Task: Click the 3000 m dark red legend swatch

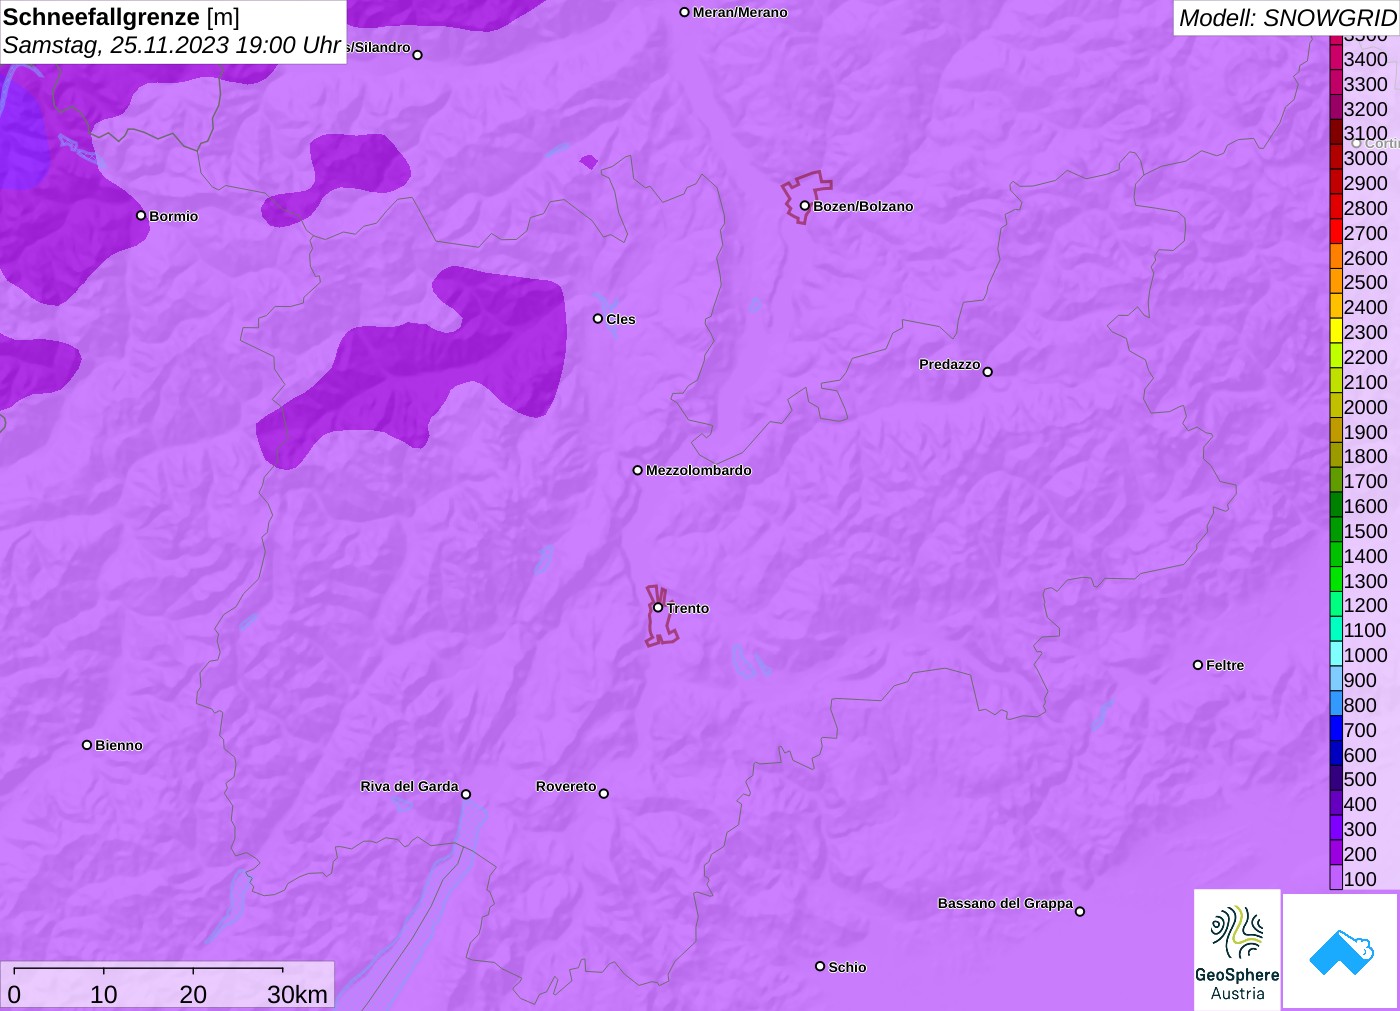Action: tap(1336, 158)
